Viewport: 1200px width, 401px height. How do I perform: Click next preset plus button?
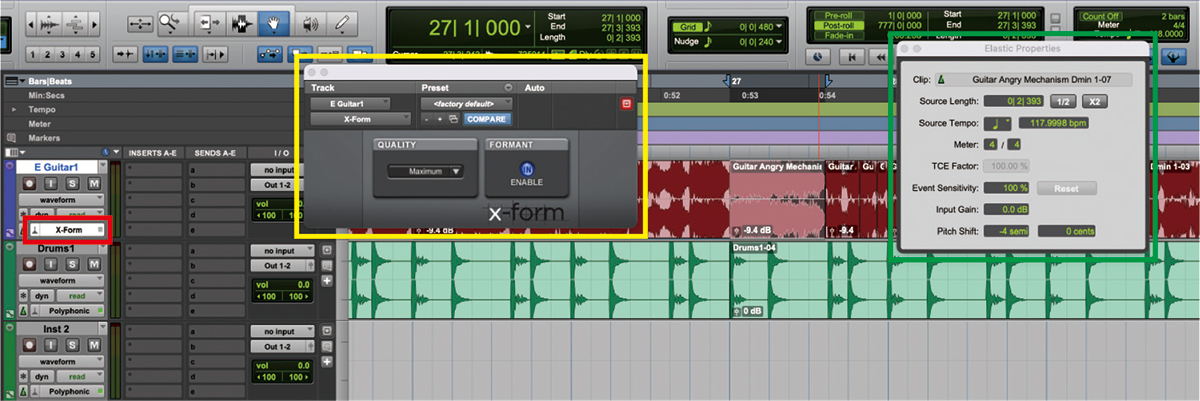coord(440,119)
